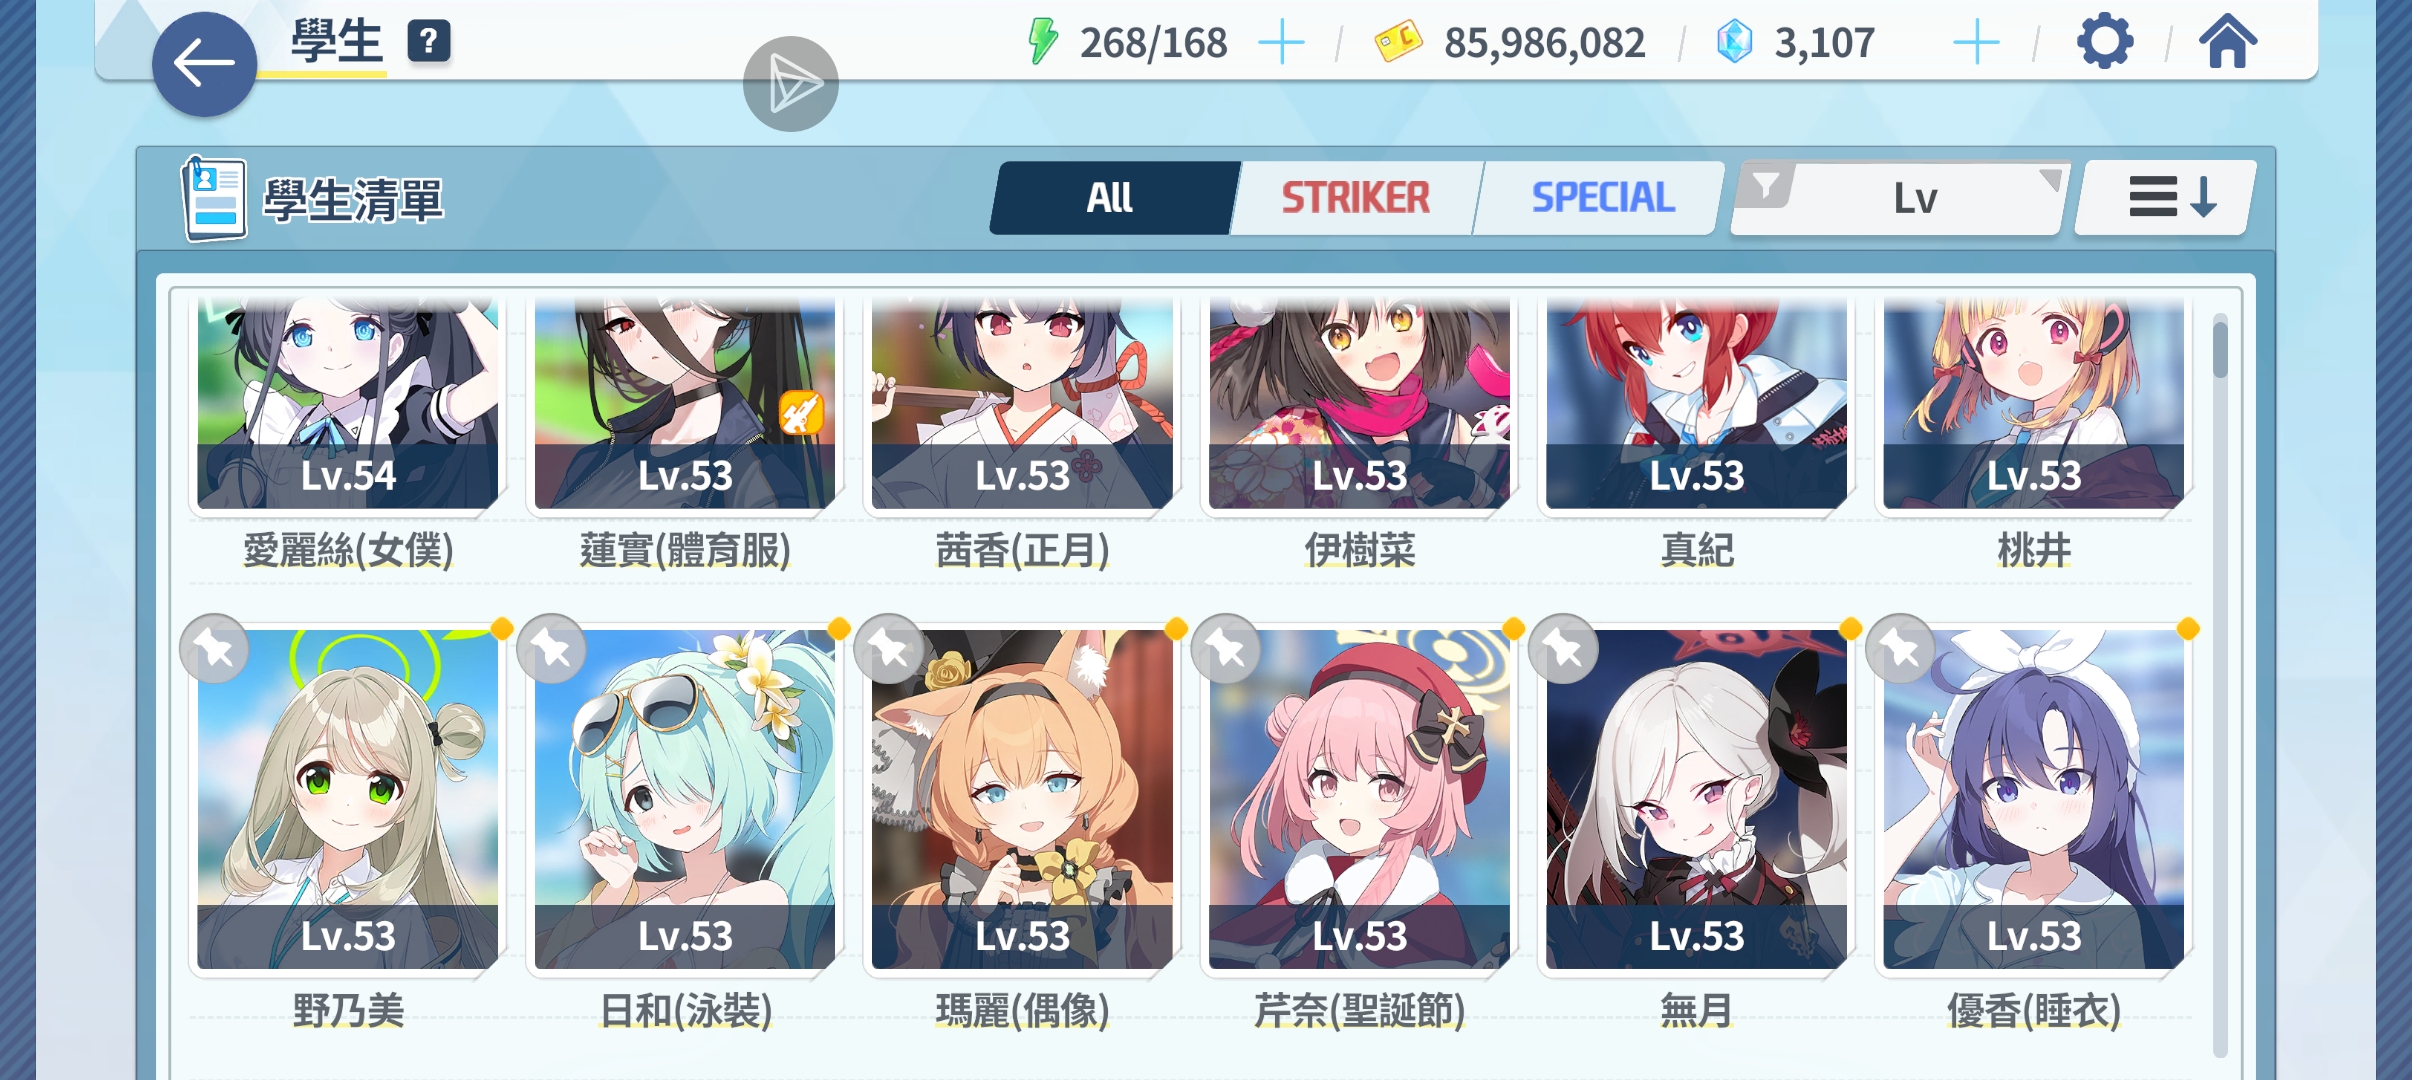The width and height of the screenshot is (2412, 1080).
Task: Open the help question mark icon
Action: pos(429,42)
